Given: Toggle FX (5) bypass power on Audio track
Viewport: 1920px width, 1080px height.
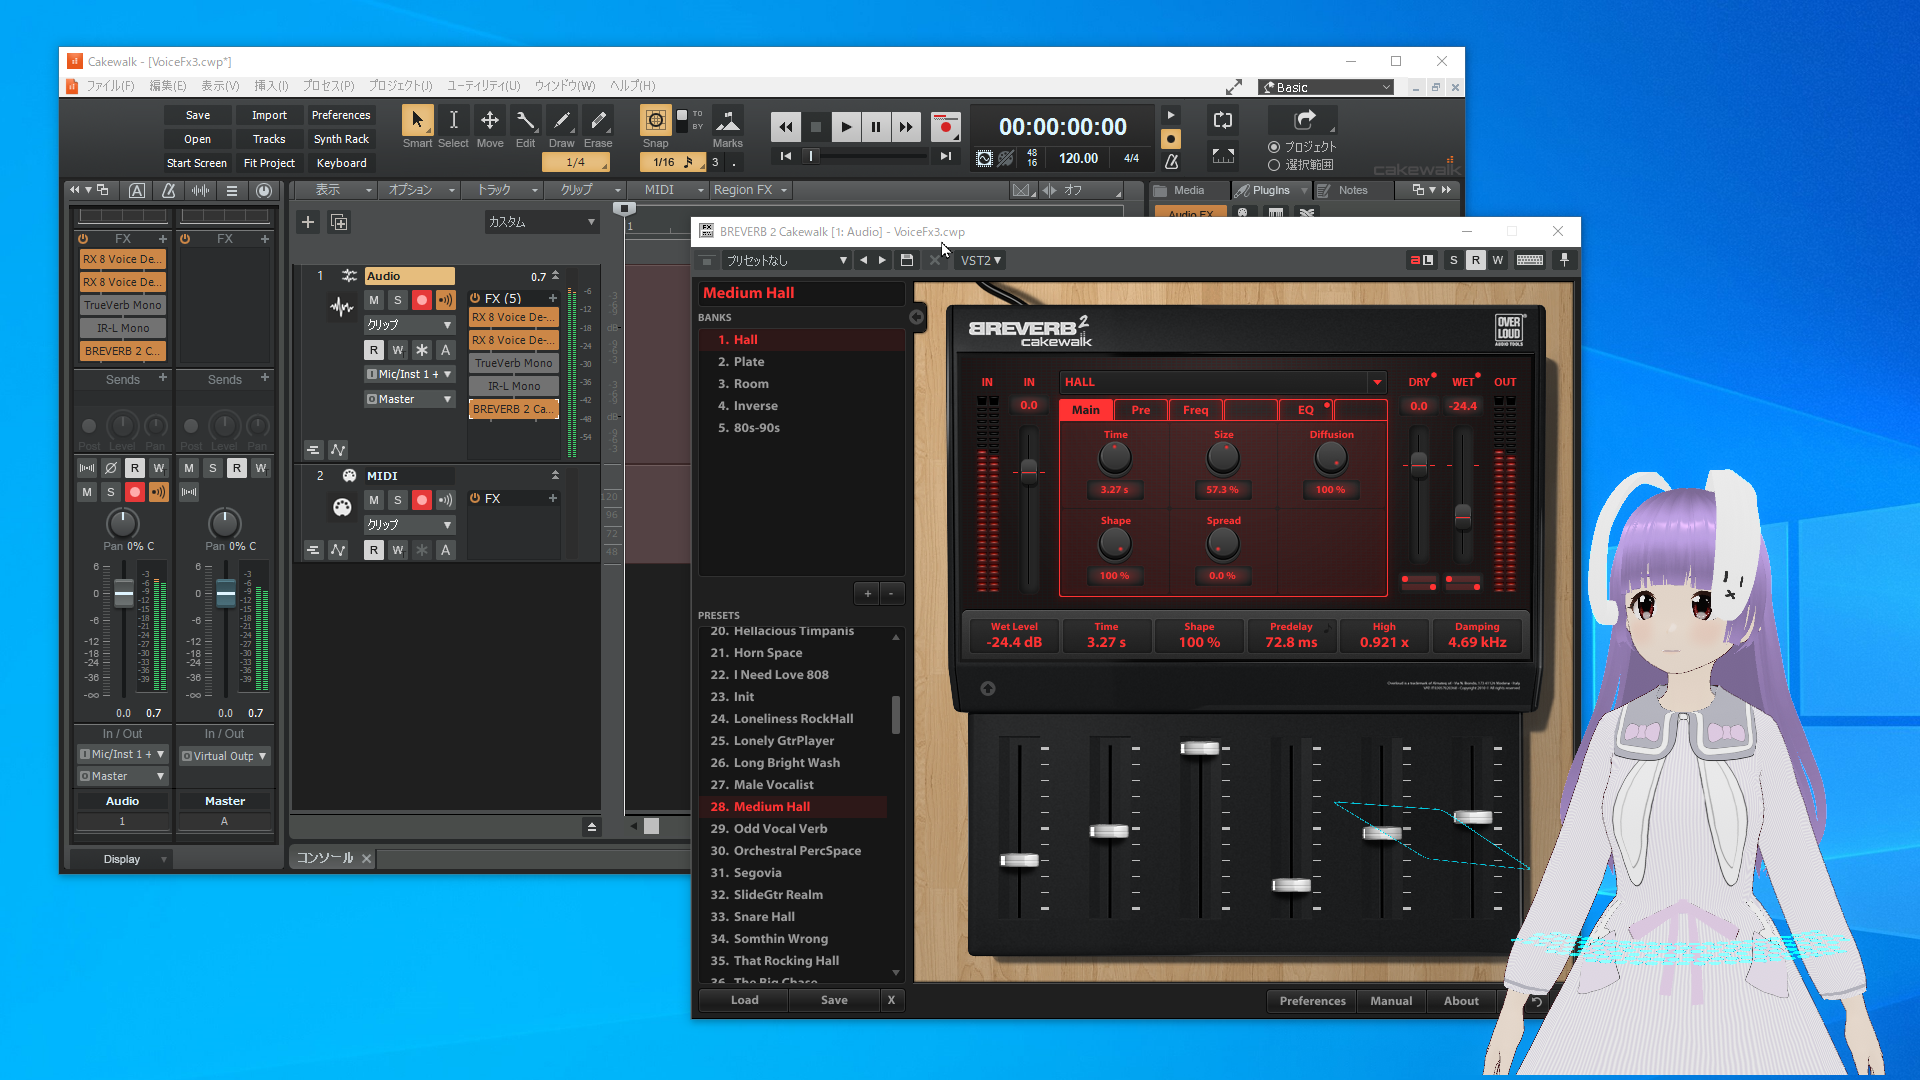Looking at the screenshot, I should (475, 298).
